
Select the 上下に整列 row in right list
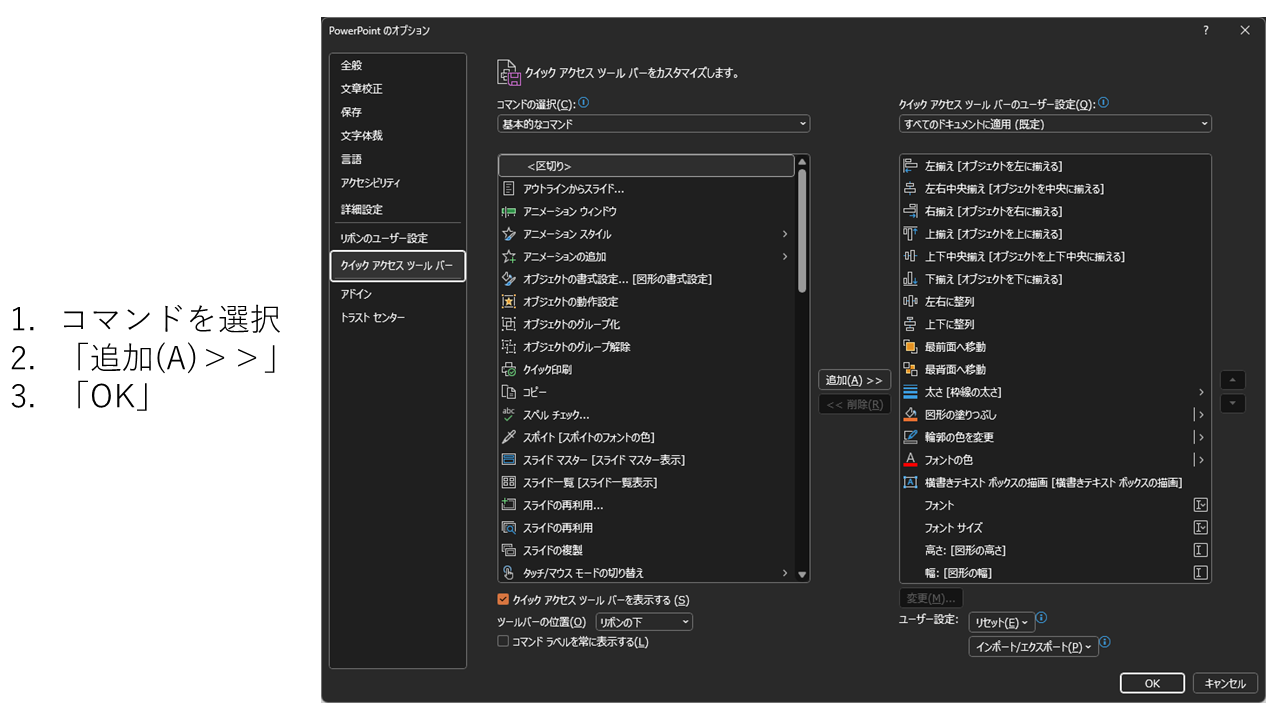(1055, 324)
